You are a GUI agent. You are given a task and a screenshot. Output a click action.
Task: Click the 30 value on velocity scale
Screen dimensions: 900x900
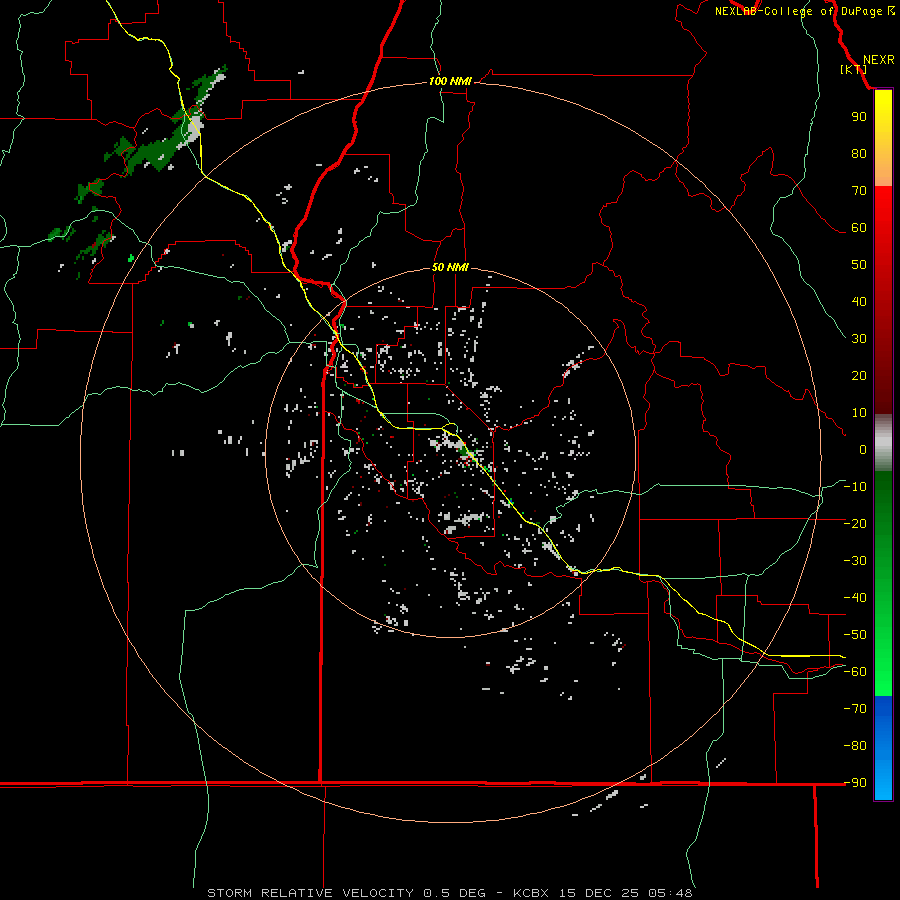pos(859,339)
